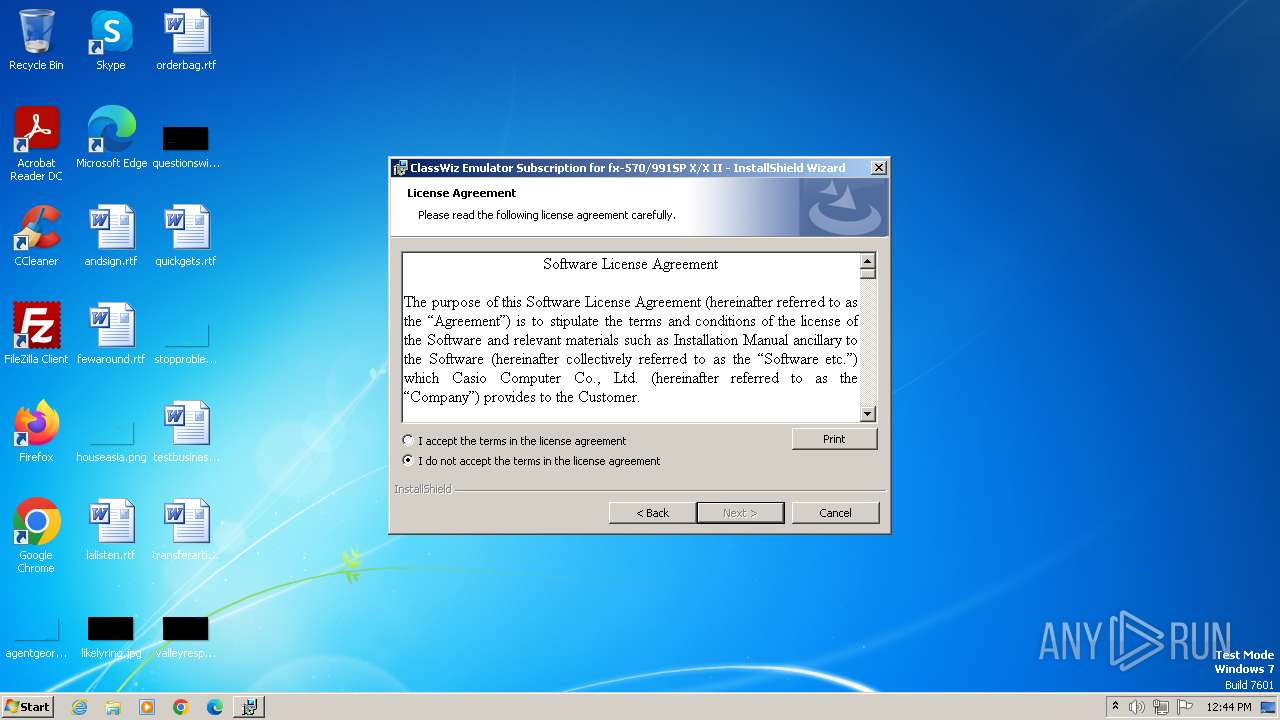Click the license text scroll-up arrow
Image resolution: width=1280 pixels, height=720 pixels.
(868, 262)
